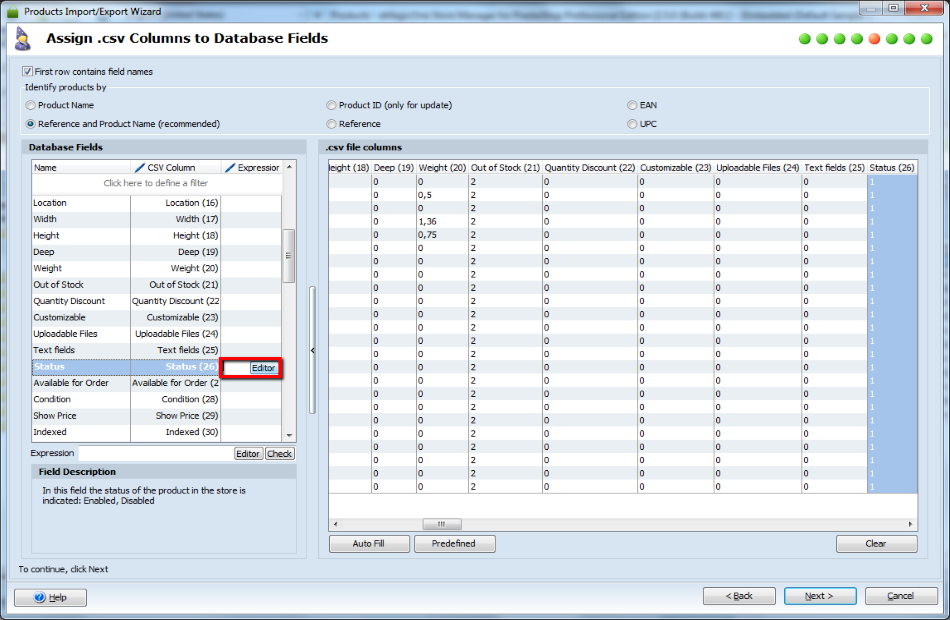
Task: Select the Location field row
Action: pyautogui.click(x=156, y=203)
